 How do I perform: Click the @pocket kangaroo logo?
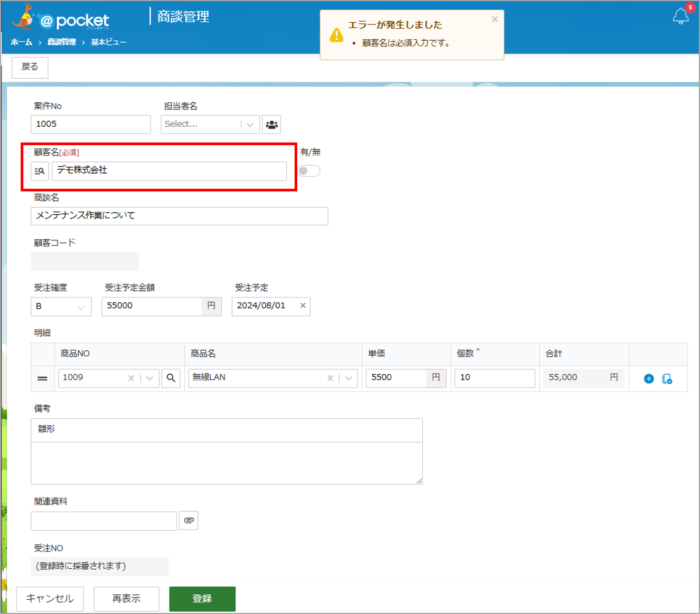click(60, 18)
